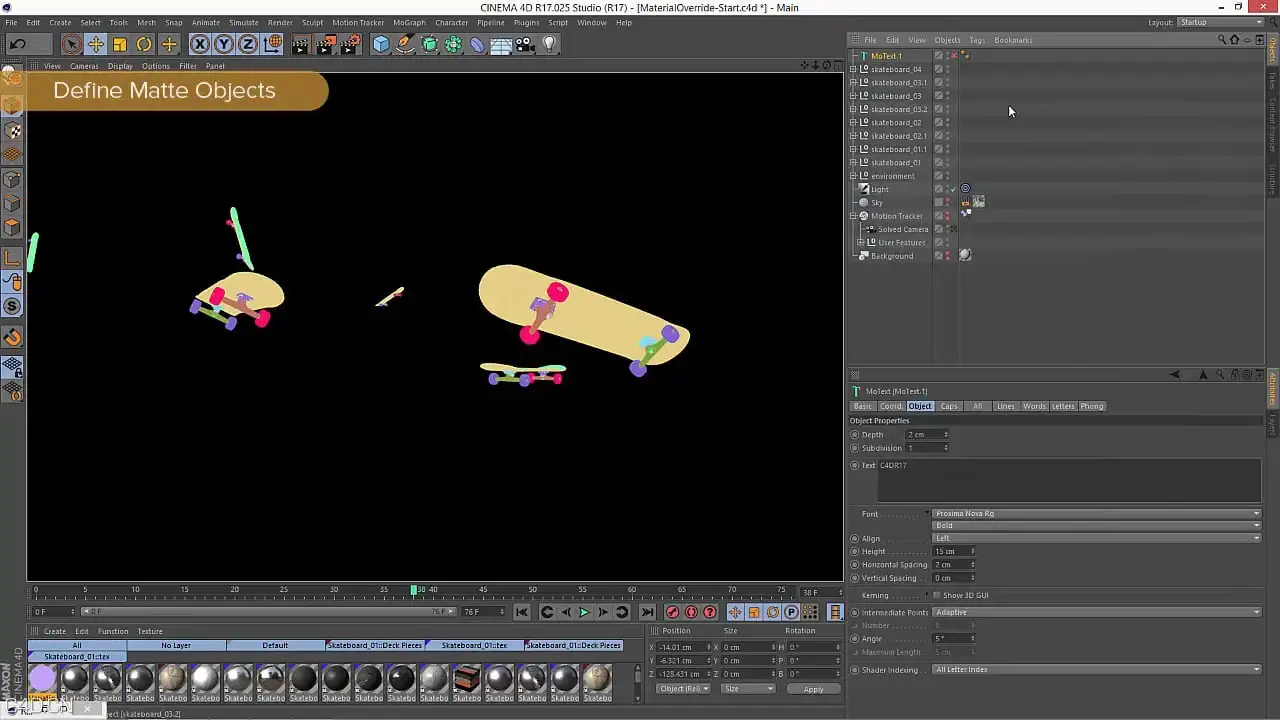1280x720 pixels.
Task: Expand the skateboard_03 object
Action: point(853,96)
